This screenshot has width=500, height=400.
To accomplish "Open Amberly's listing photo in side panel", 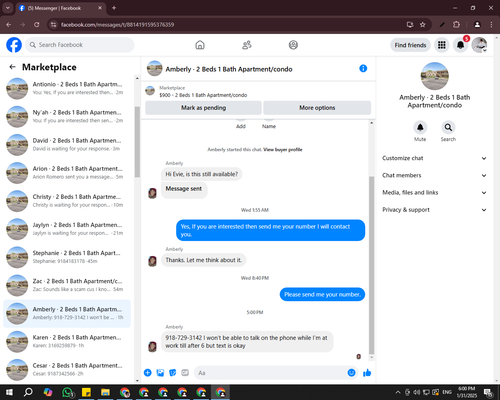I will pyautogui.click(x=435, y=76).
